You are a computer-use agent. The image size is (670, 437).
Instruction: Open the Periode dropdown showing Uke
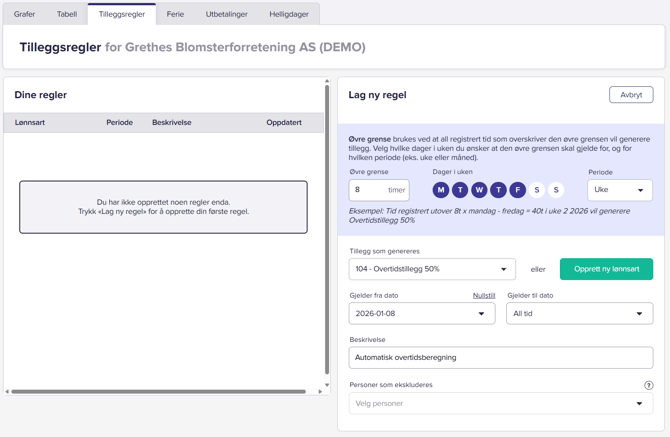click(x=619, y=190)
